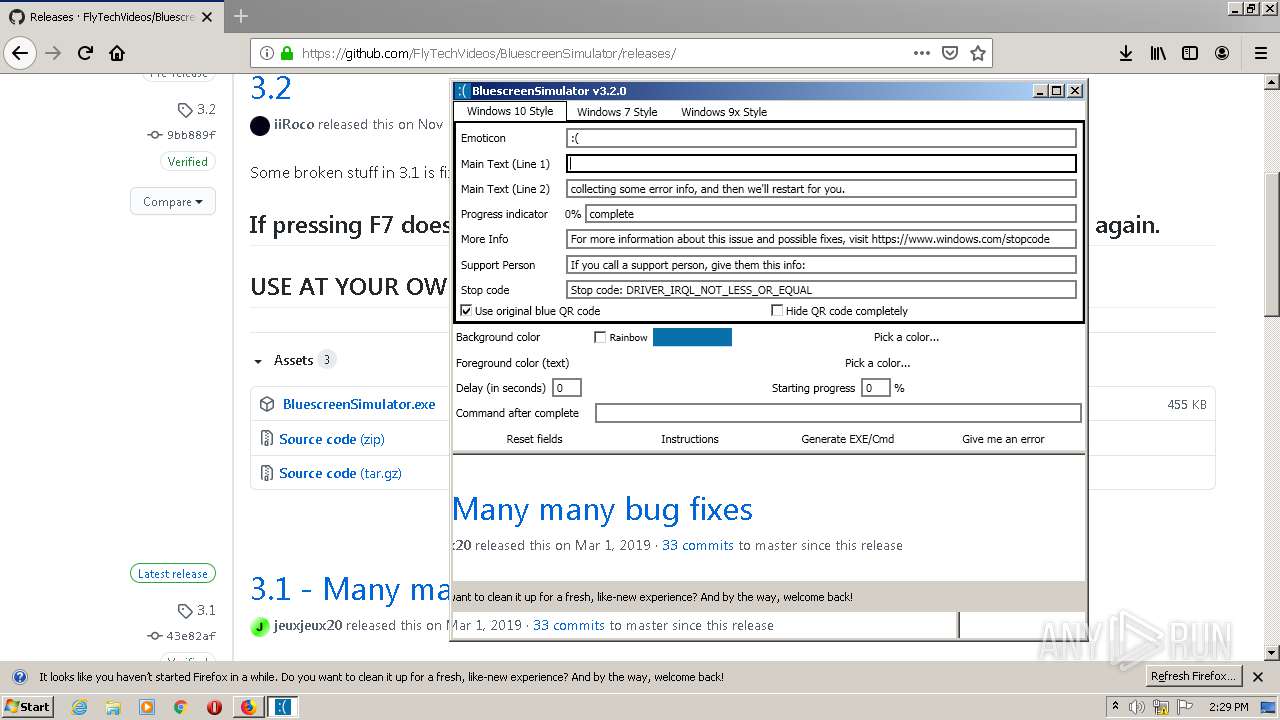Pick a color for background
This screenshot has width=1280, height=720.
[906, 337]
